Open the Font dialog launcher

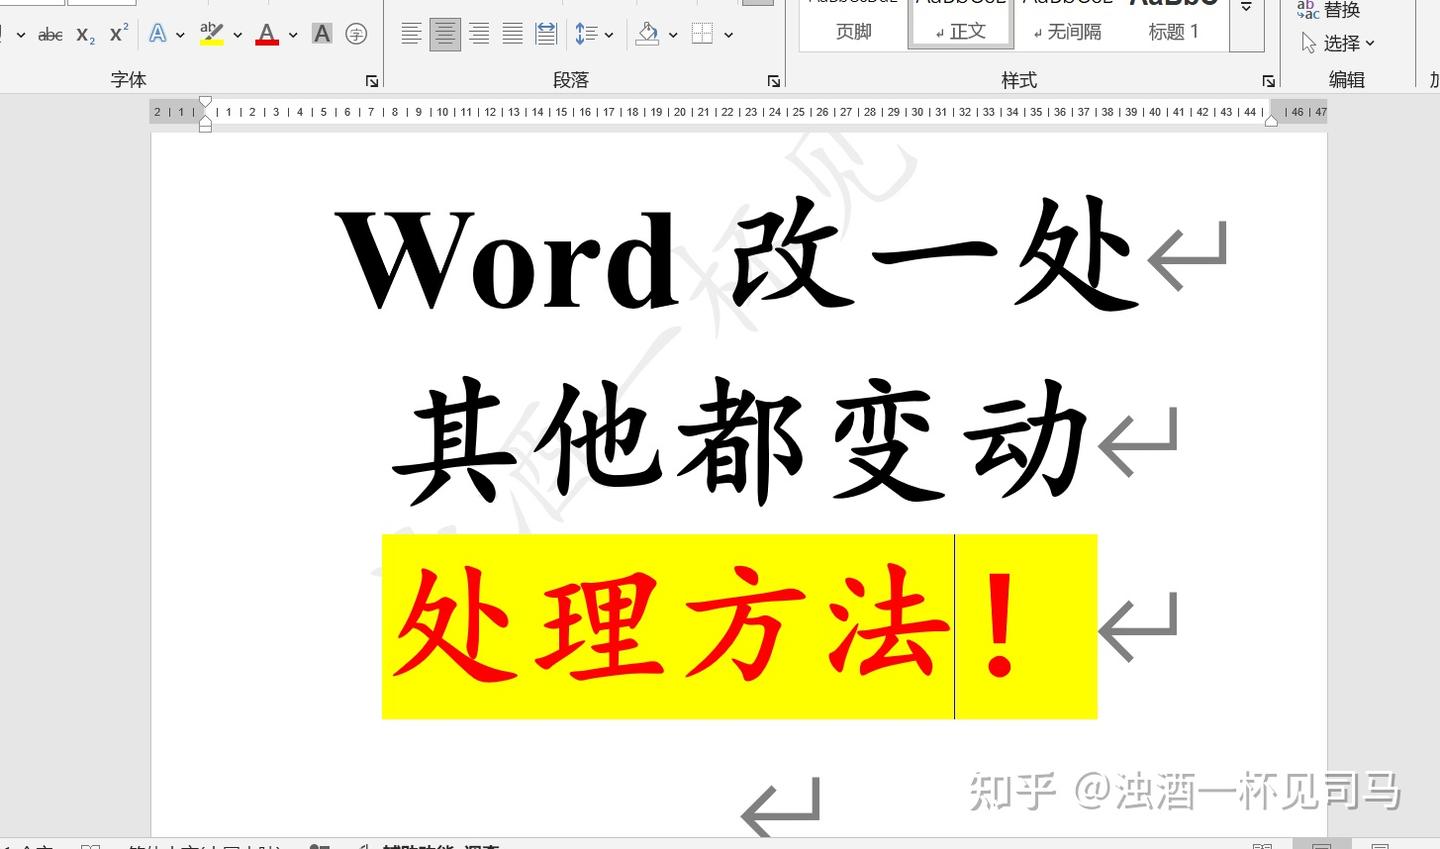pyautogui.click(x=372, y=81)
